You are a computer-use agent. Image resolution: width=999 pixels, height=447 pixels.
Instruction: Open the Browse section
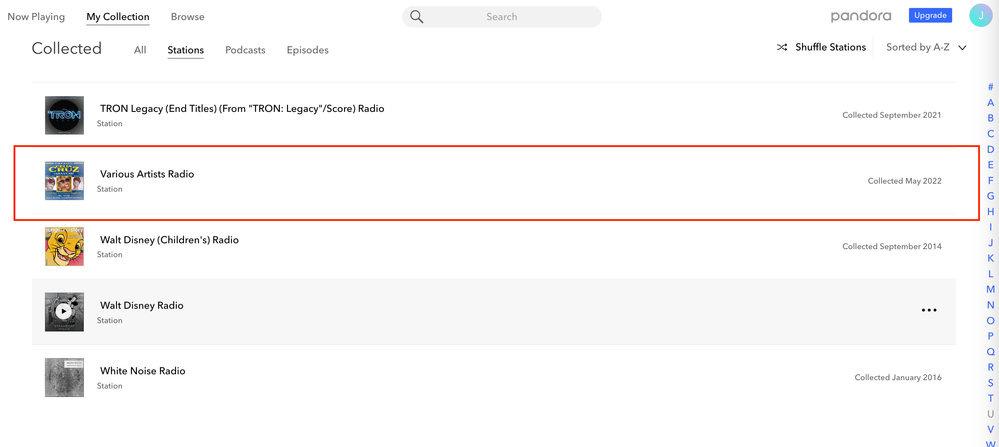187,17
